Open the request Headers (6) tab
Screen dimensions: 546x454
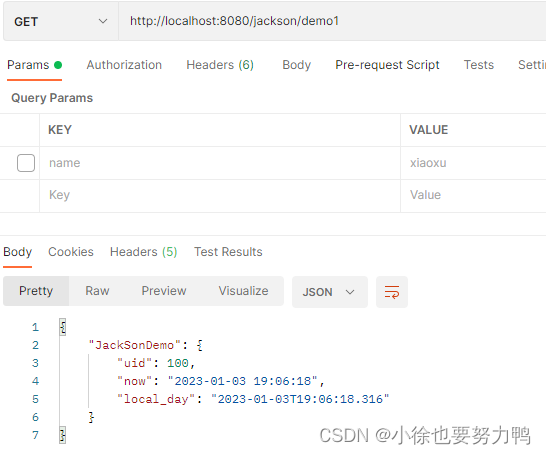220,65
